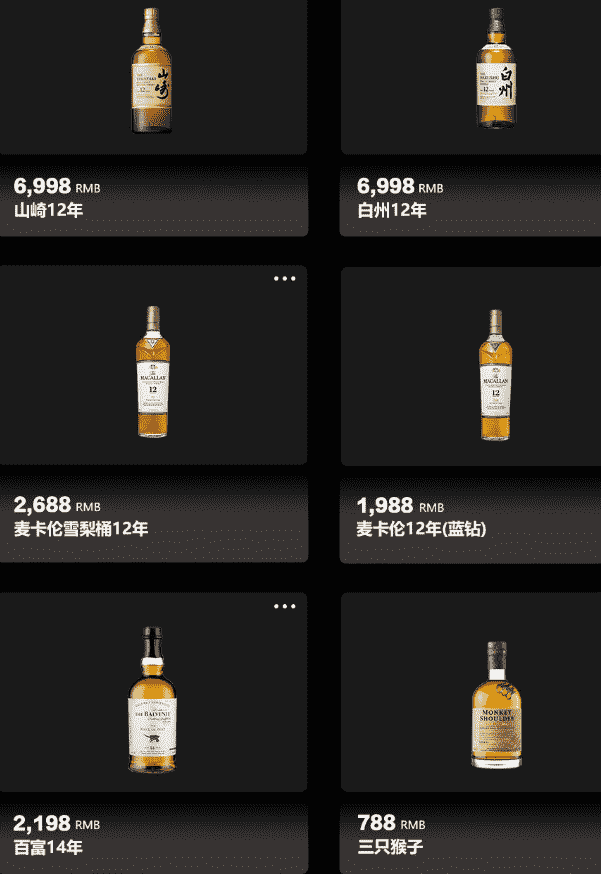
Task: Select the Monkey Shoulder bottle image
Action: point(497,705)
